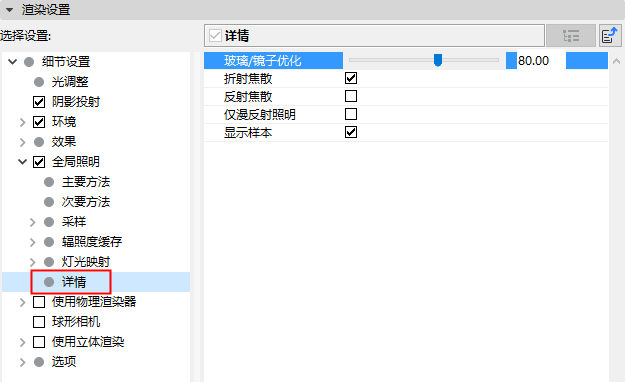Click the import/export settings icon
This screenshot has width=625, height=382.
click(610, 36)
